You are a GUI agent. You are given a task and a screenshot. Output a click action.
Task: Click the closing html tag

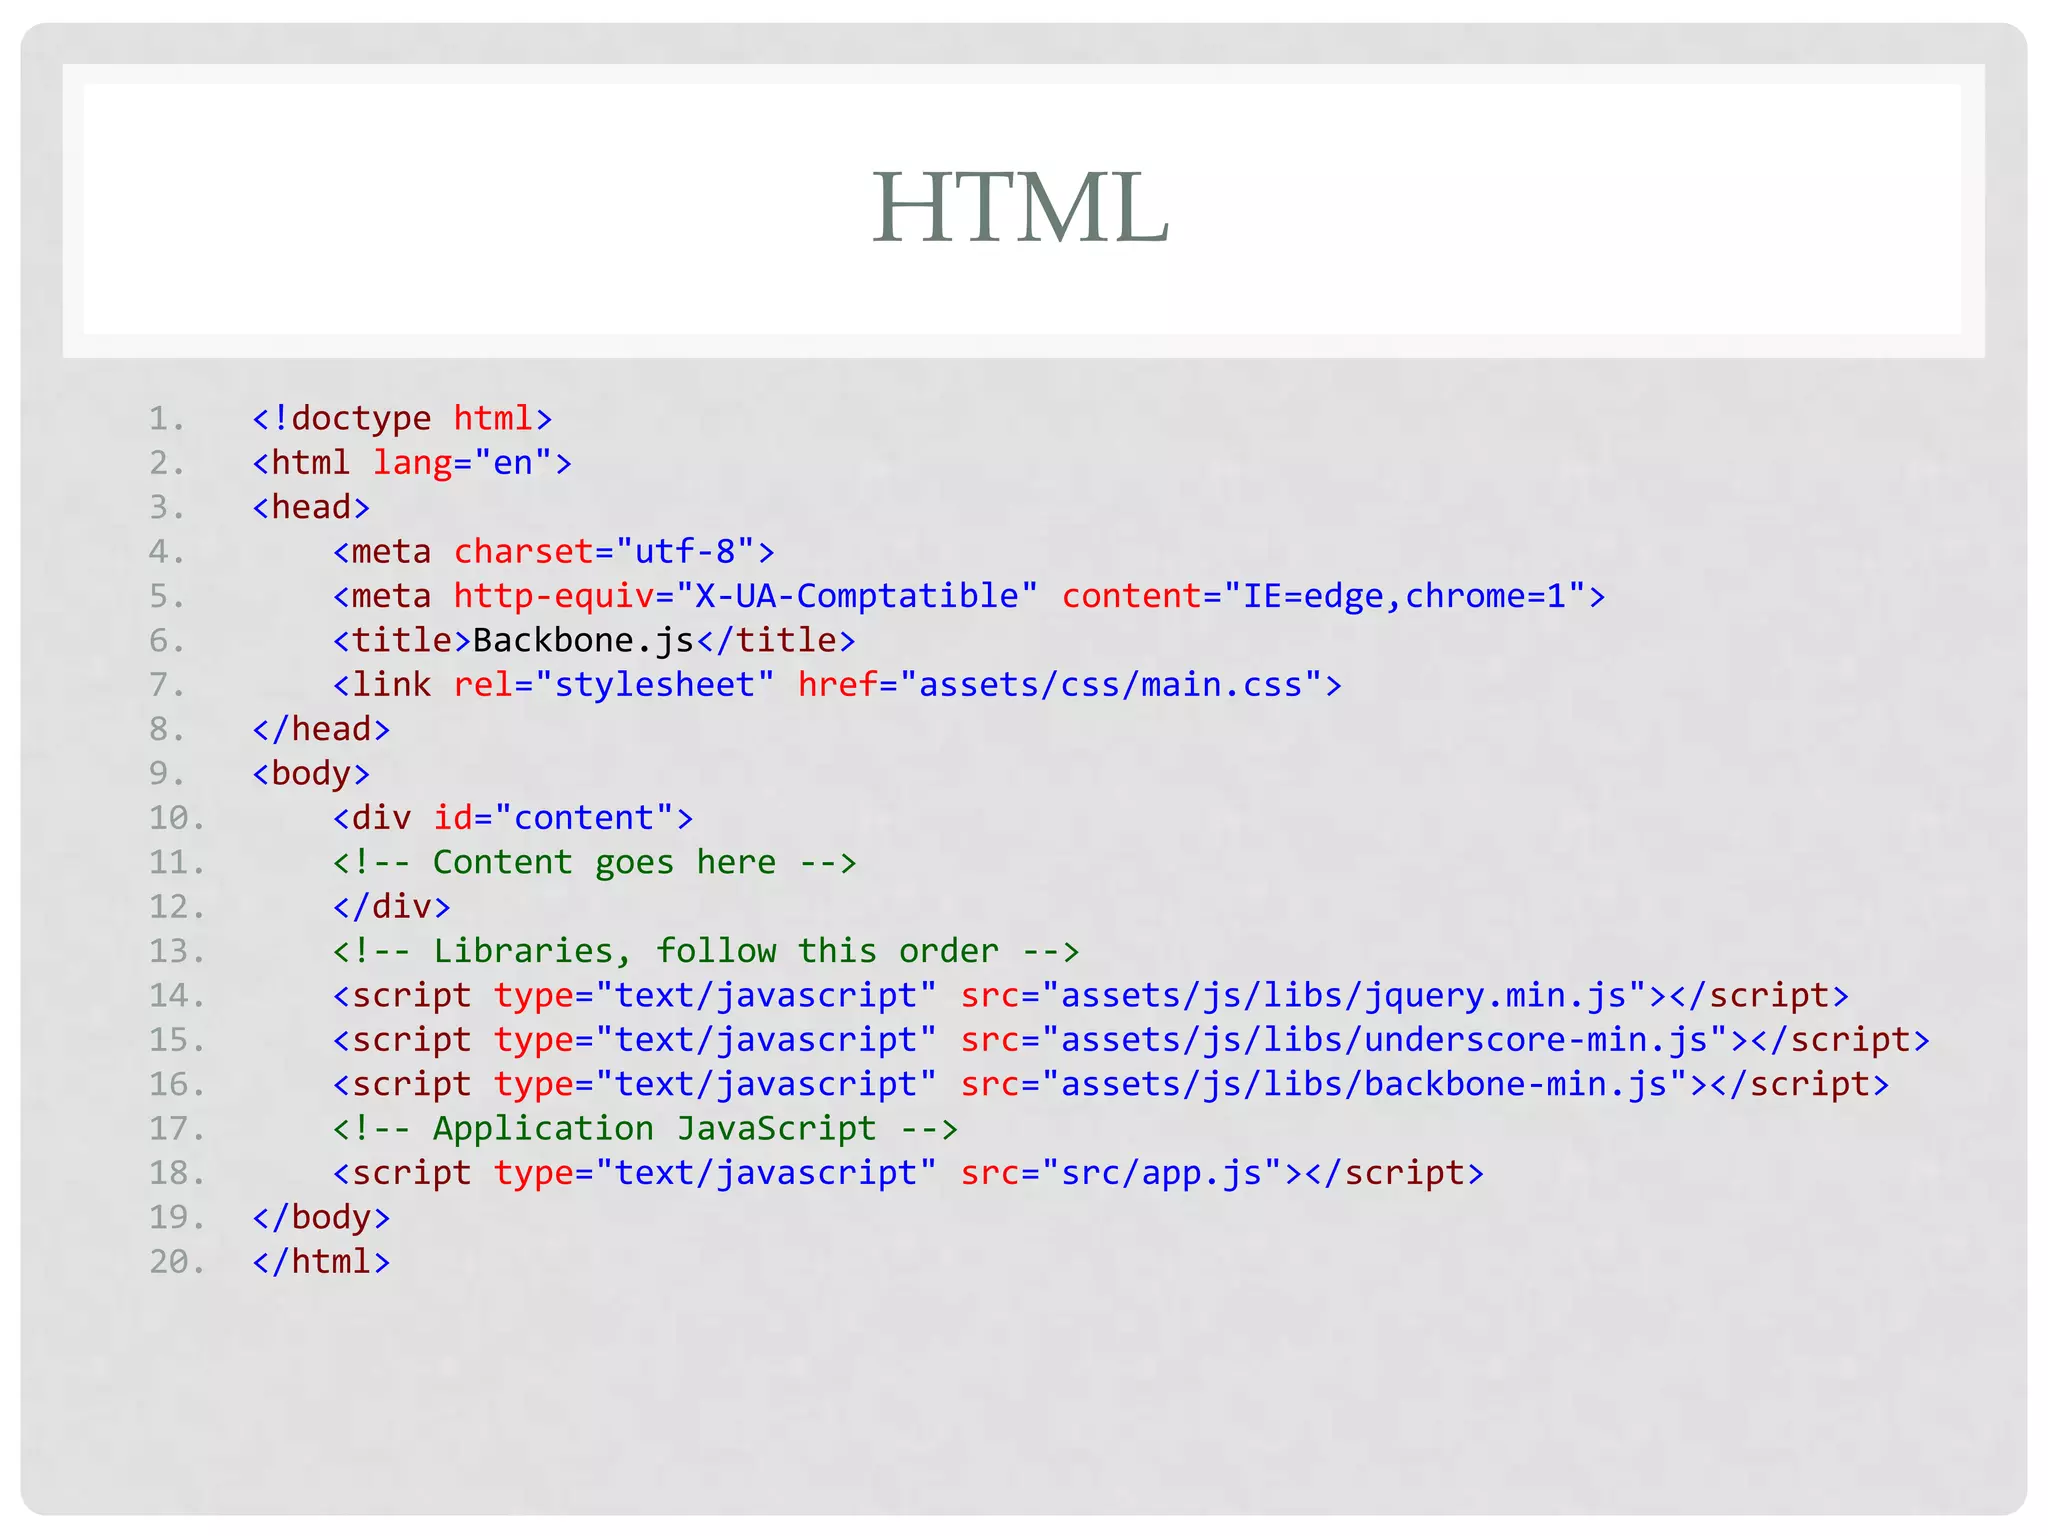(x=321, y=1261)
